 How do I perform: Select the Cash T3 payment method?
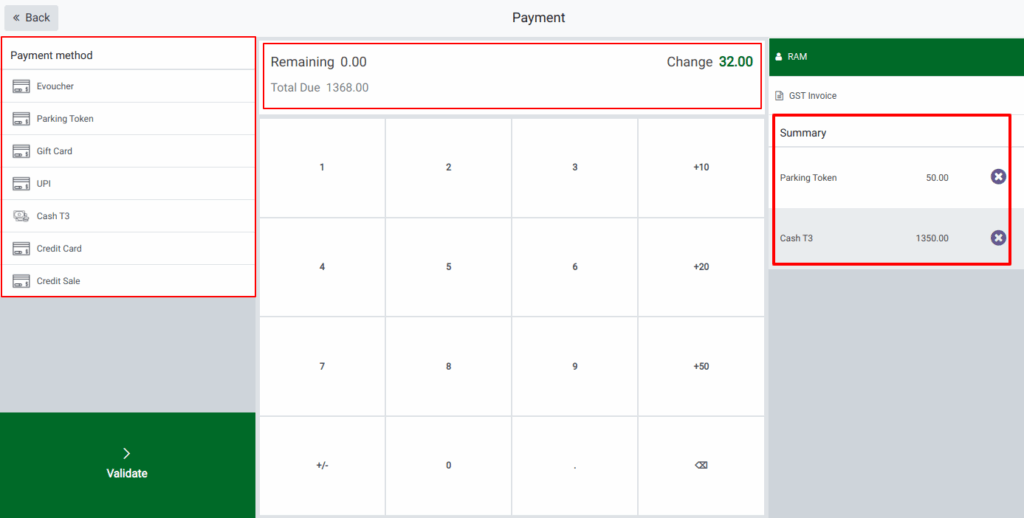(128, 216)
